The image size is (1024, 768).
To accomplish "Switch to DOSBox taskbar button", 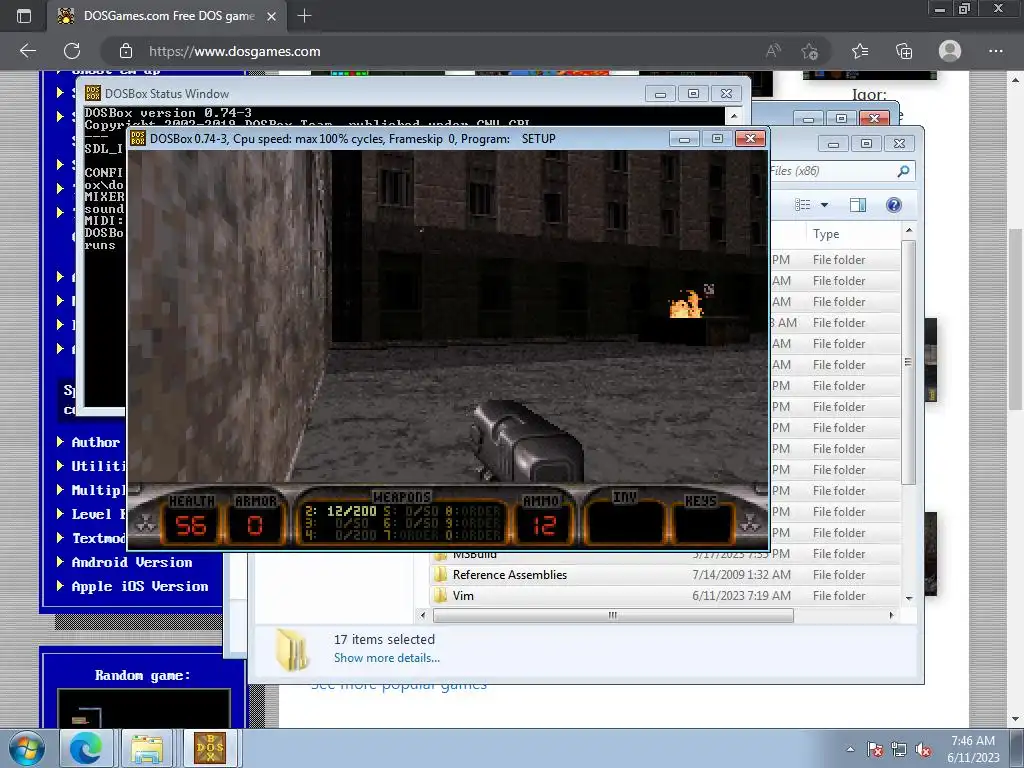I will click(x=210, y=748).
